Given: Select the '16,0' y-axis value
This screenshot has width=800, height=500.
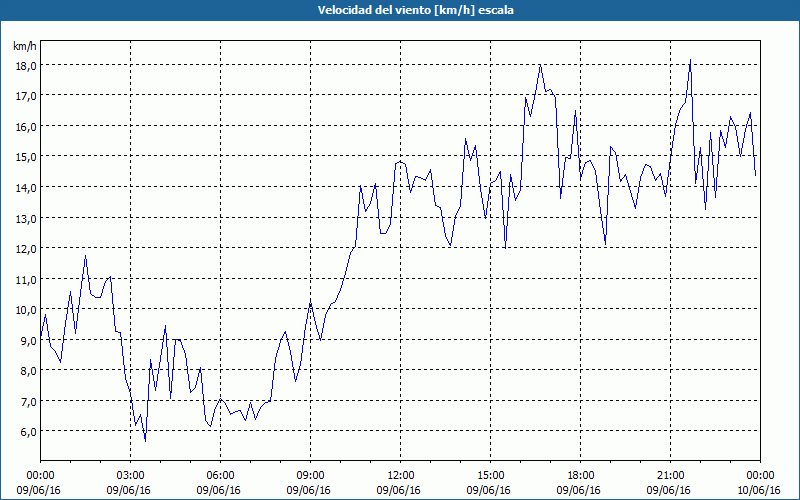Looking at the screenshot, I should pyautogui.click(x=25, y=127).
